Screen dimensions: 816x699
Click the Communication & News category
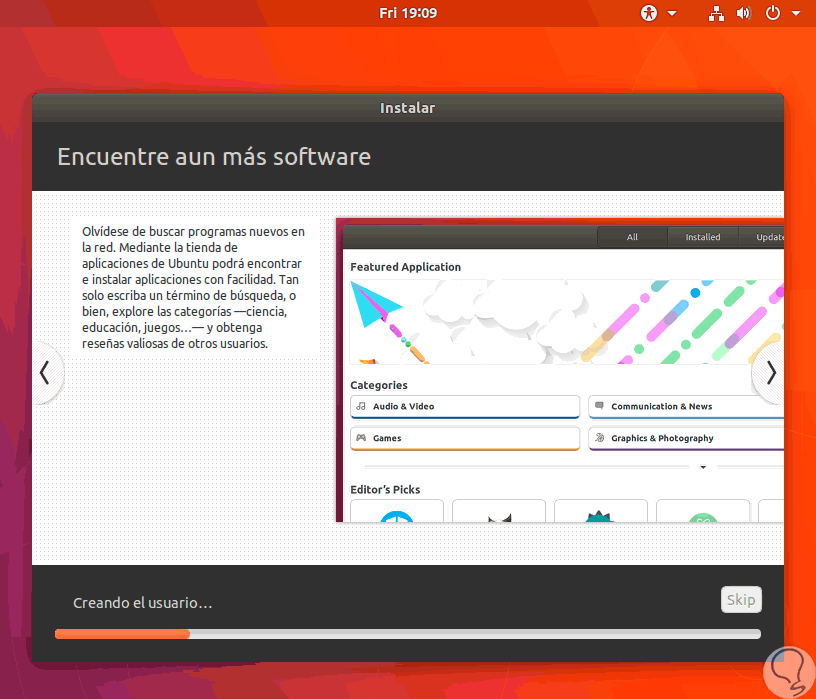click(686, 406)
